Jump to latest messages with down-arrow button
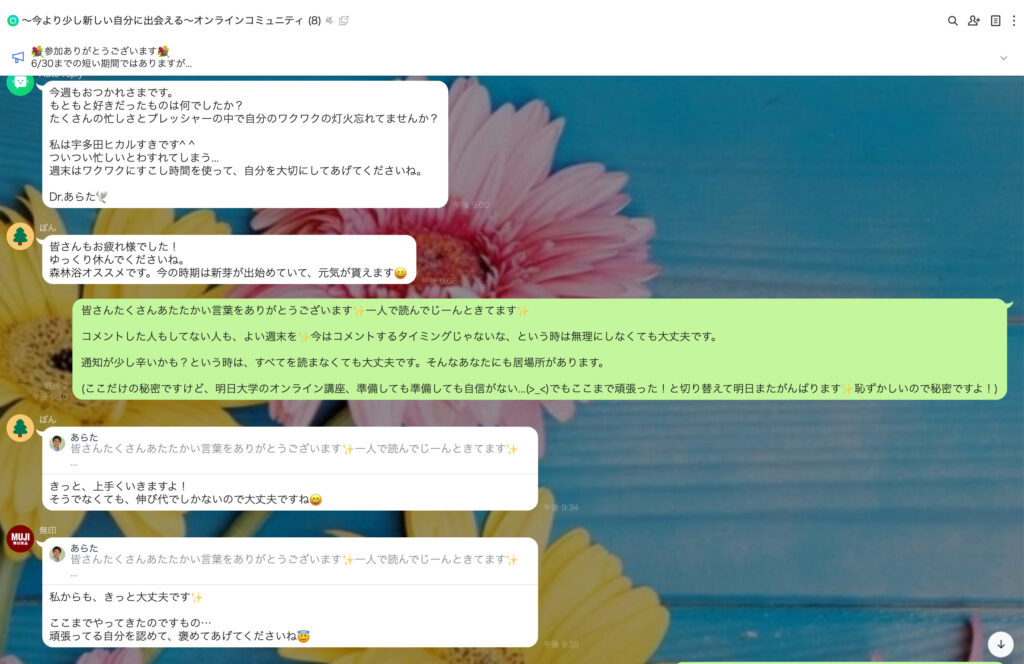The height and width of the screenshot is (664, 1024). [x=1000, y=644]
